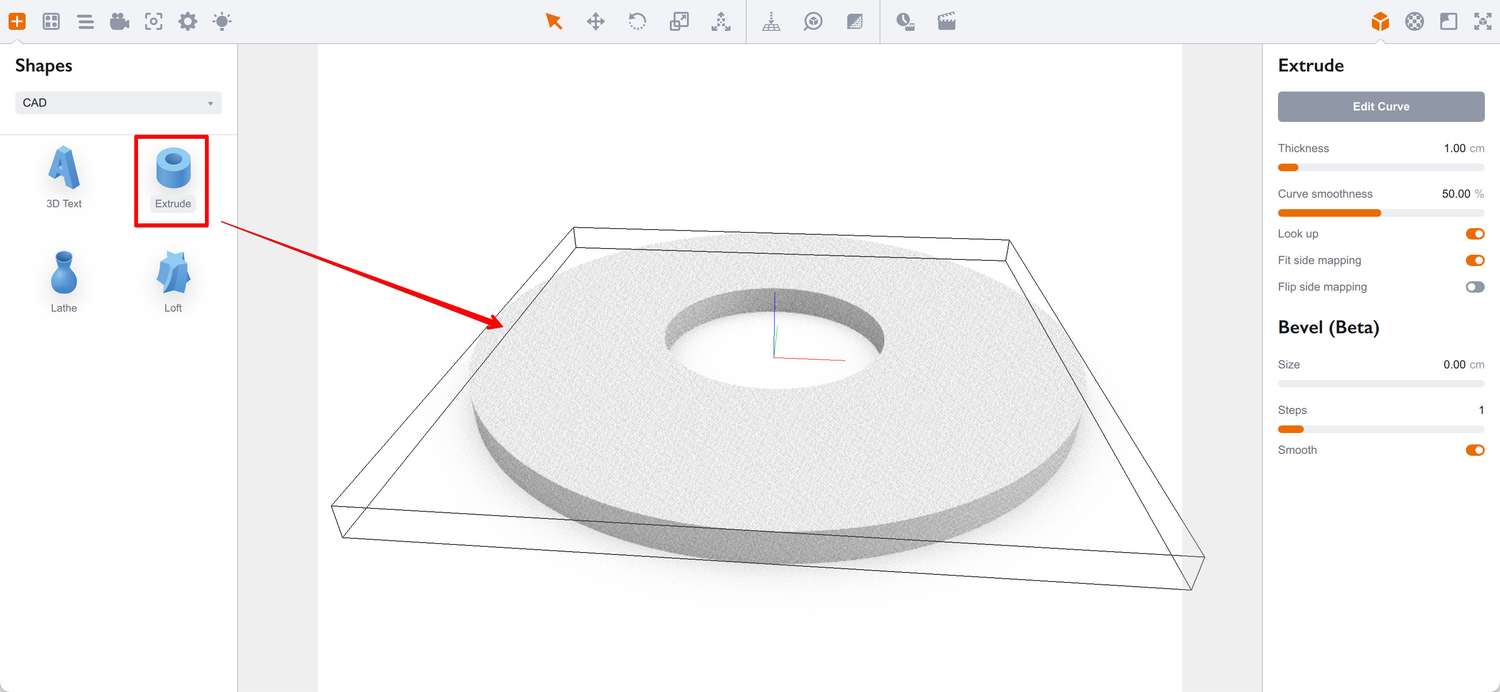Image resolution: width=1500 pixels, height=692 pixels.
Task: Adjust the Thickness slider
Action: pos(1381,167)
